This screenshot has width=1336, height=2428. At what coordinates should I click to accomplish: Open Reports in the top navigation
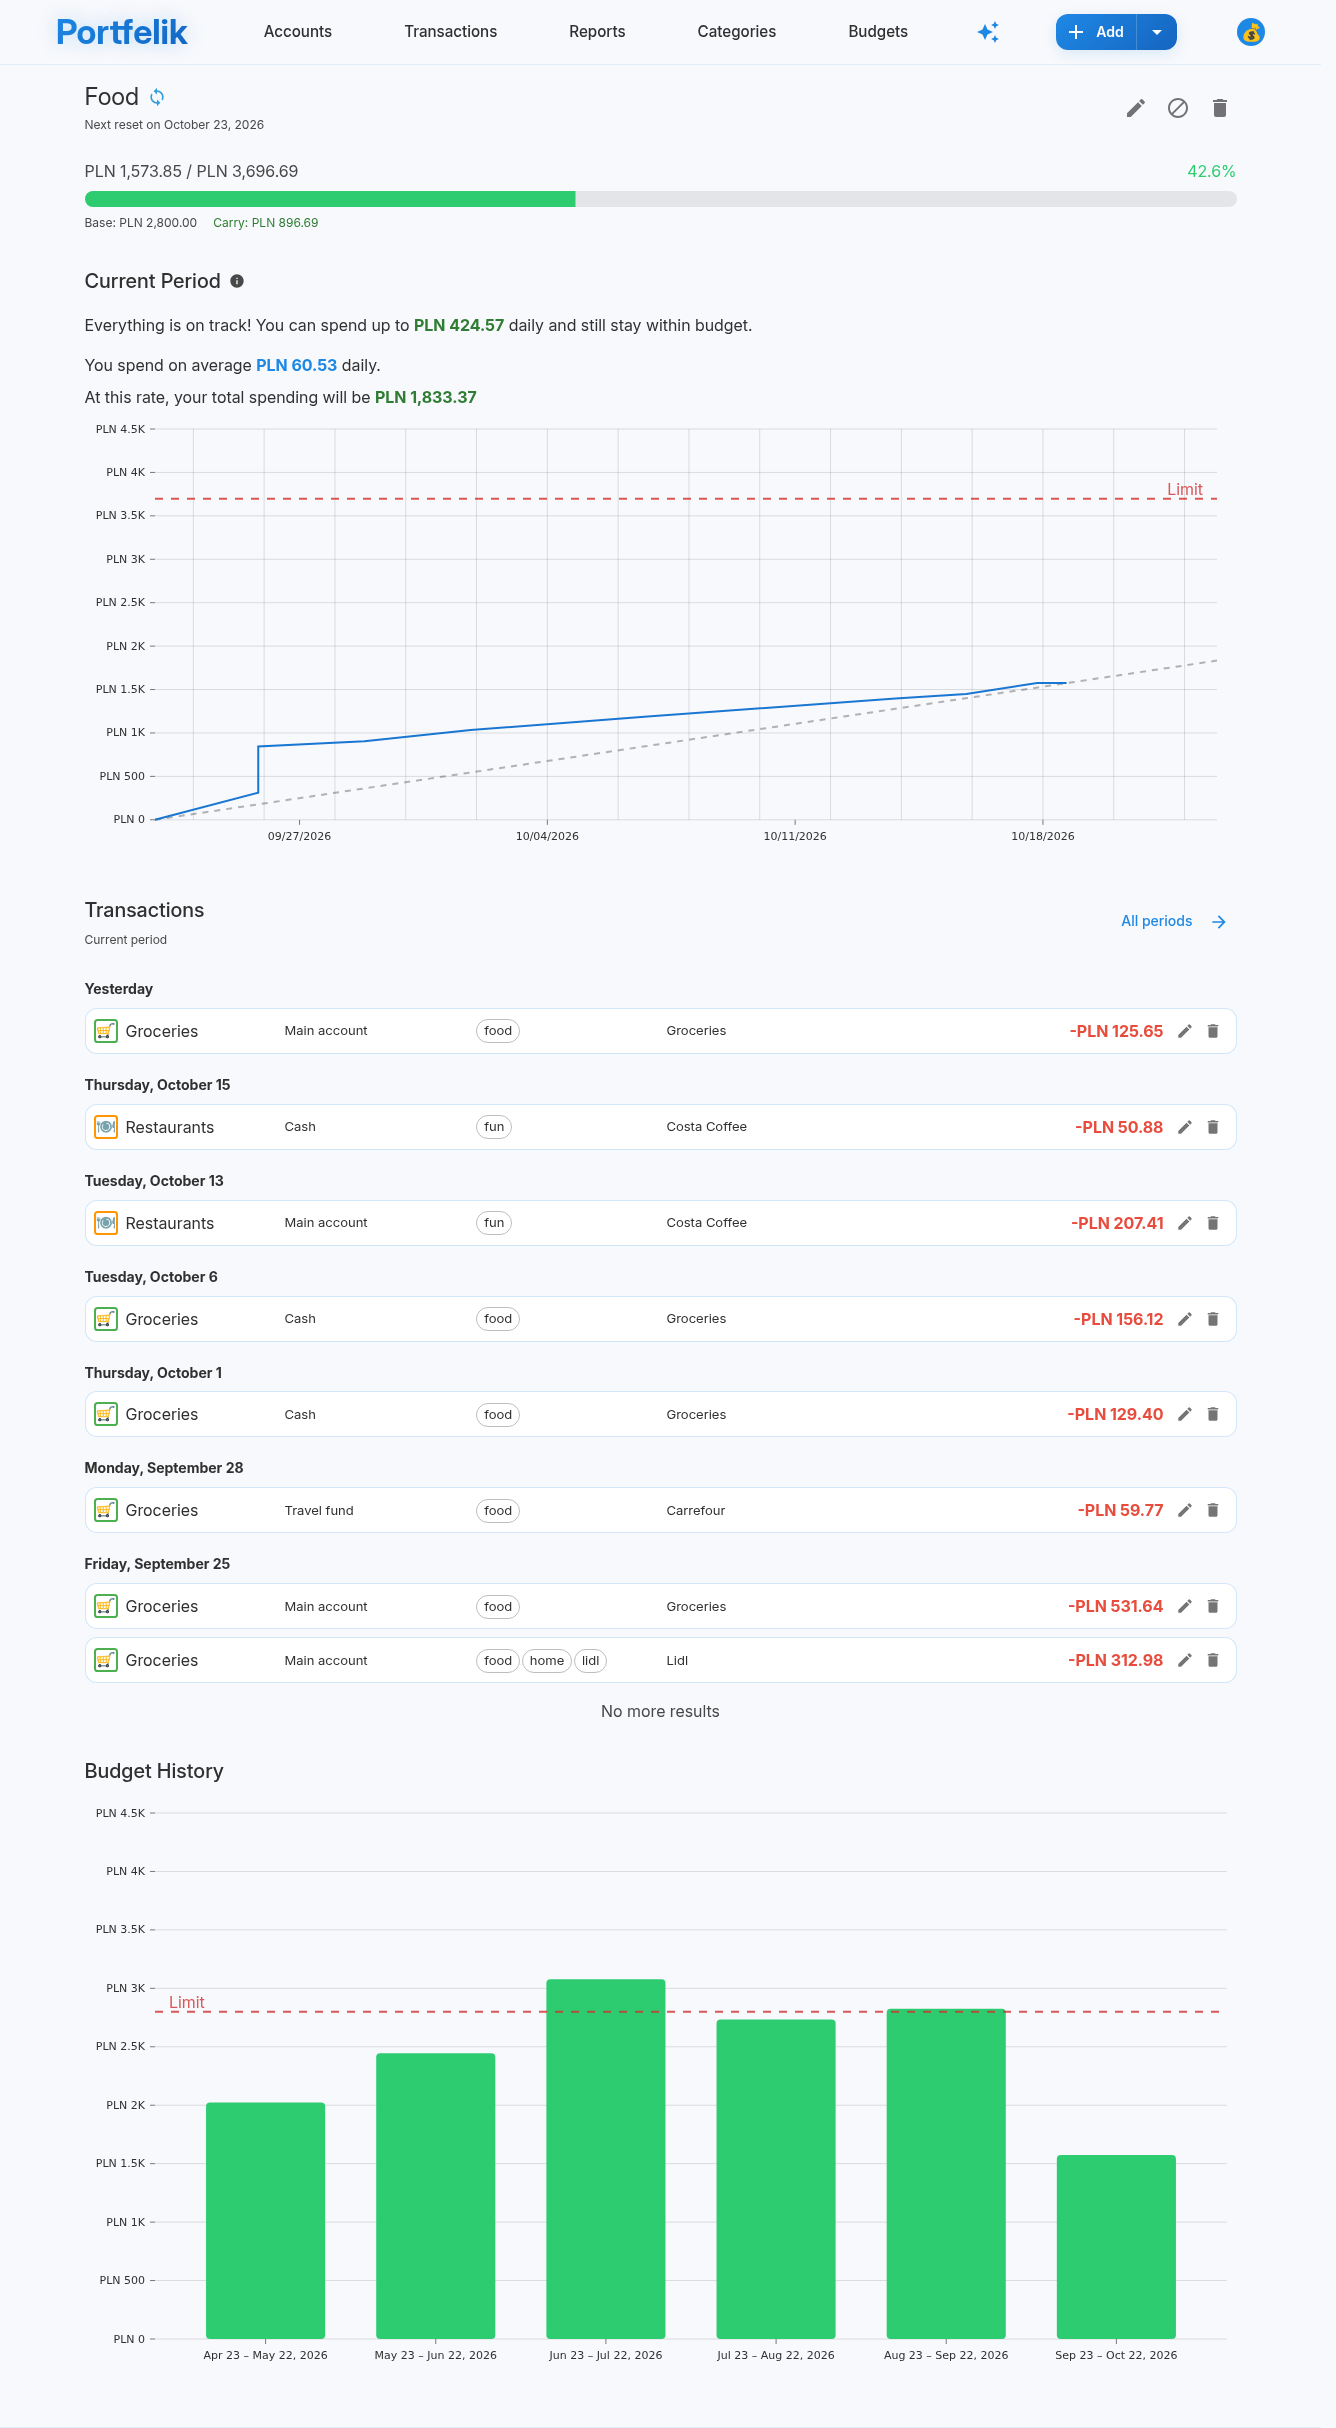597,32
